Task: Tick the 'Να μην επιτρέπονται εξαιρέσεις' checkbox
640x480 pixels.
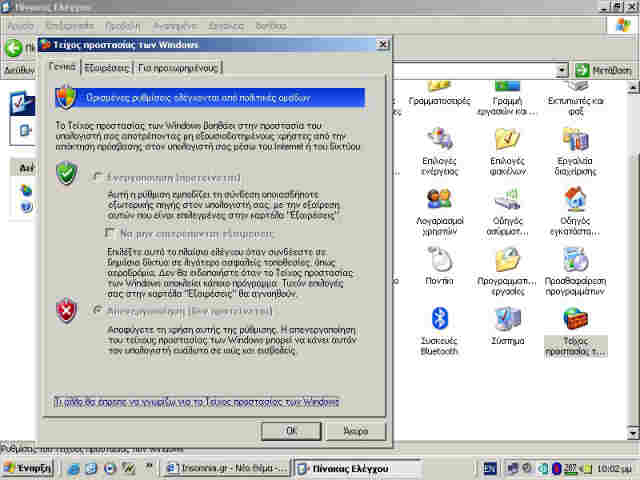Action: 110,232
